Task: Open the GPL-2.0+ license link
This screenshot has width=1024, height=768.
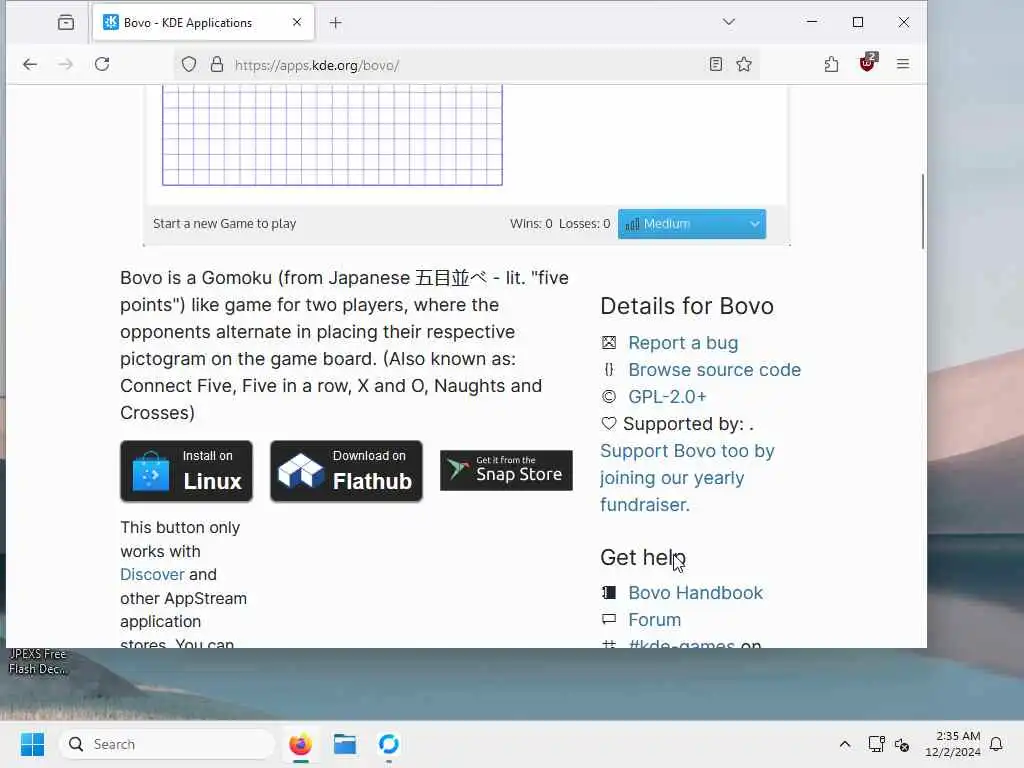Action: click(667, 396)
